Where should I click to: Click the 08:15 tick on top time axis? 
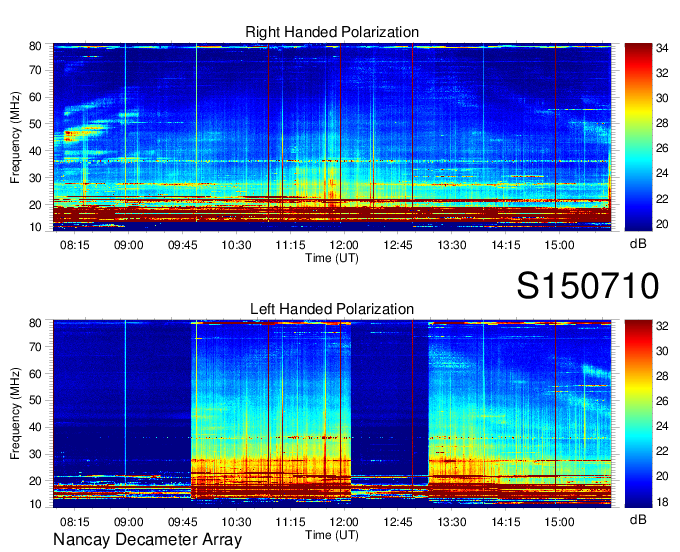[x=75, y=245]
